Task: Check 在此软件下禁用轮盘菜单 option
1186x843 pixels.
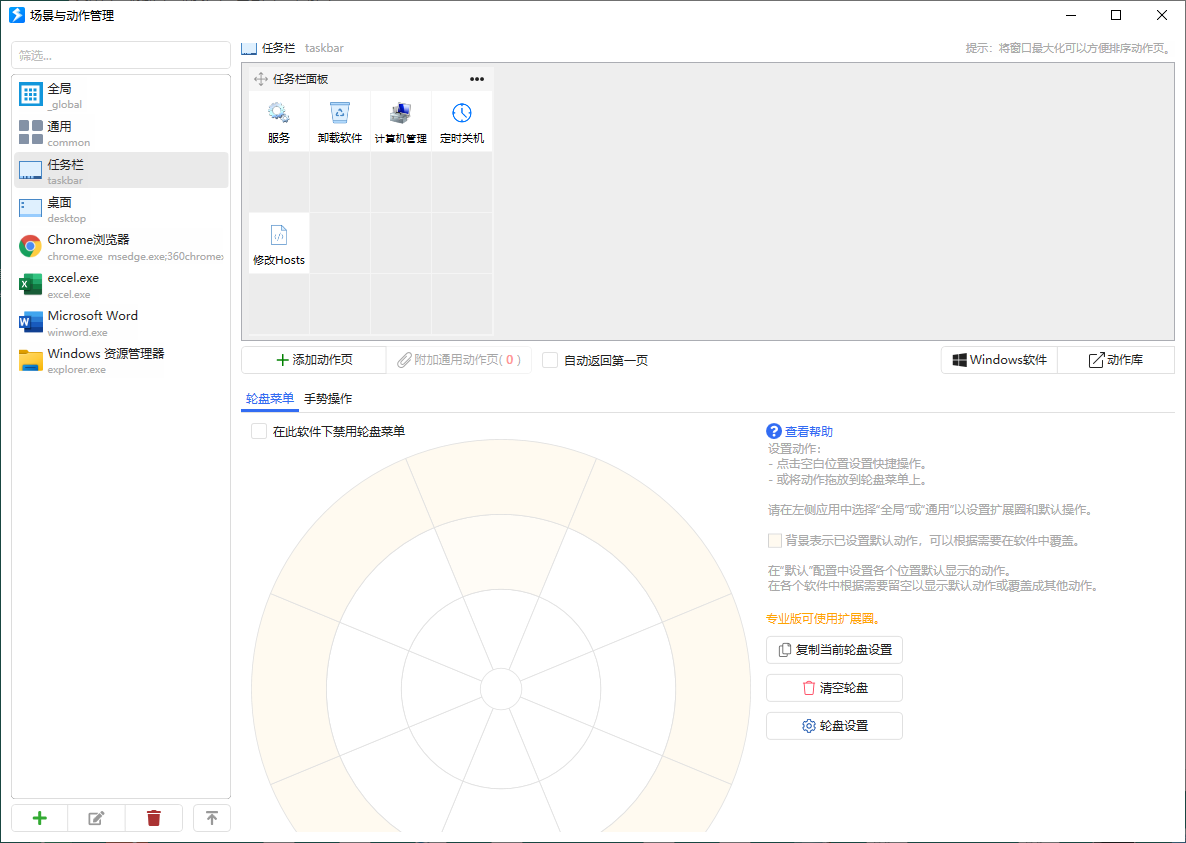Action: tap(259, 431)
